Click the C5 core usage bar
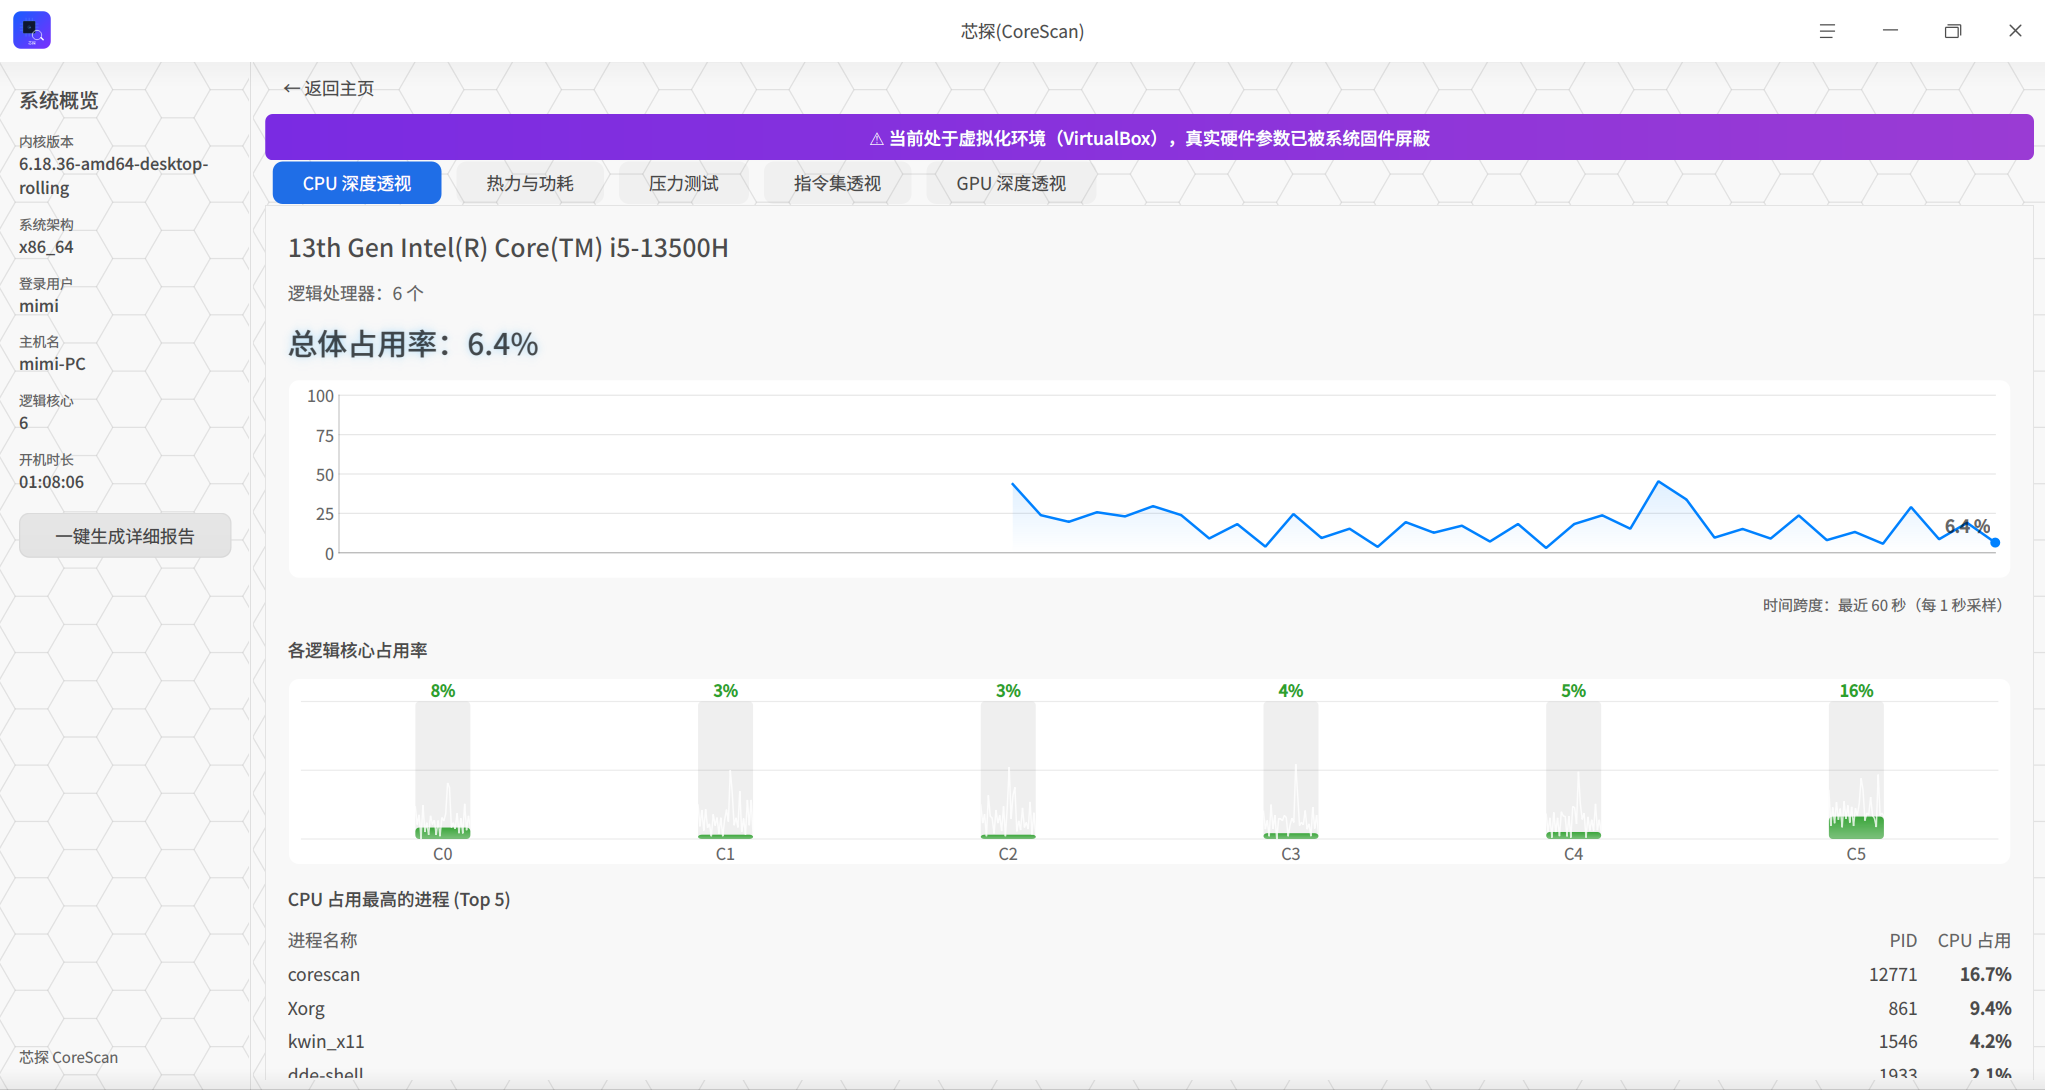Screen dimensions: 2045x1090 click(x=1856, y=770)
